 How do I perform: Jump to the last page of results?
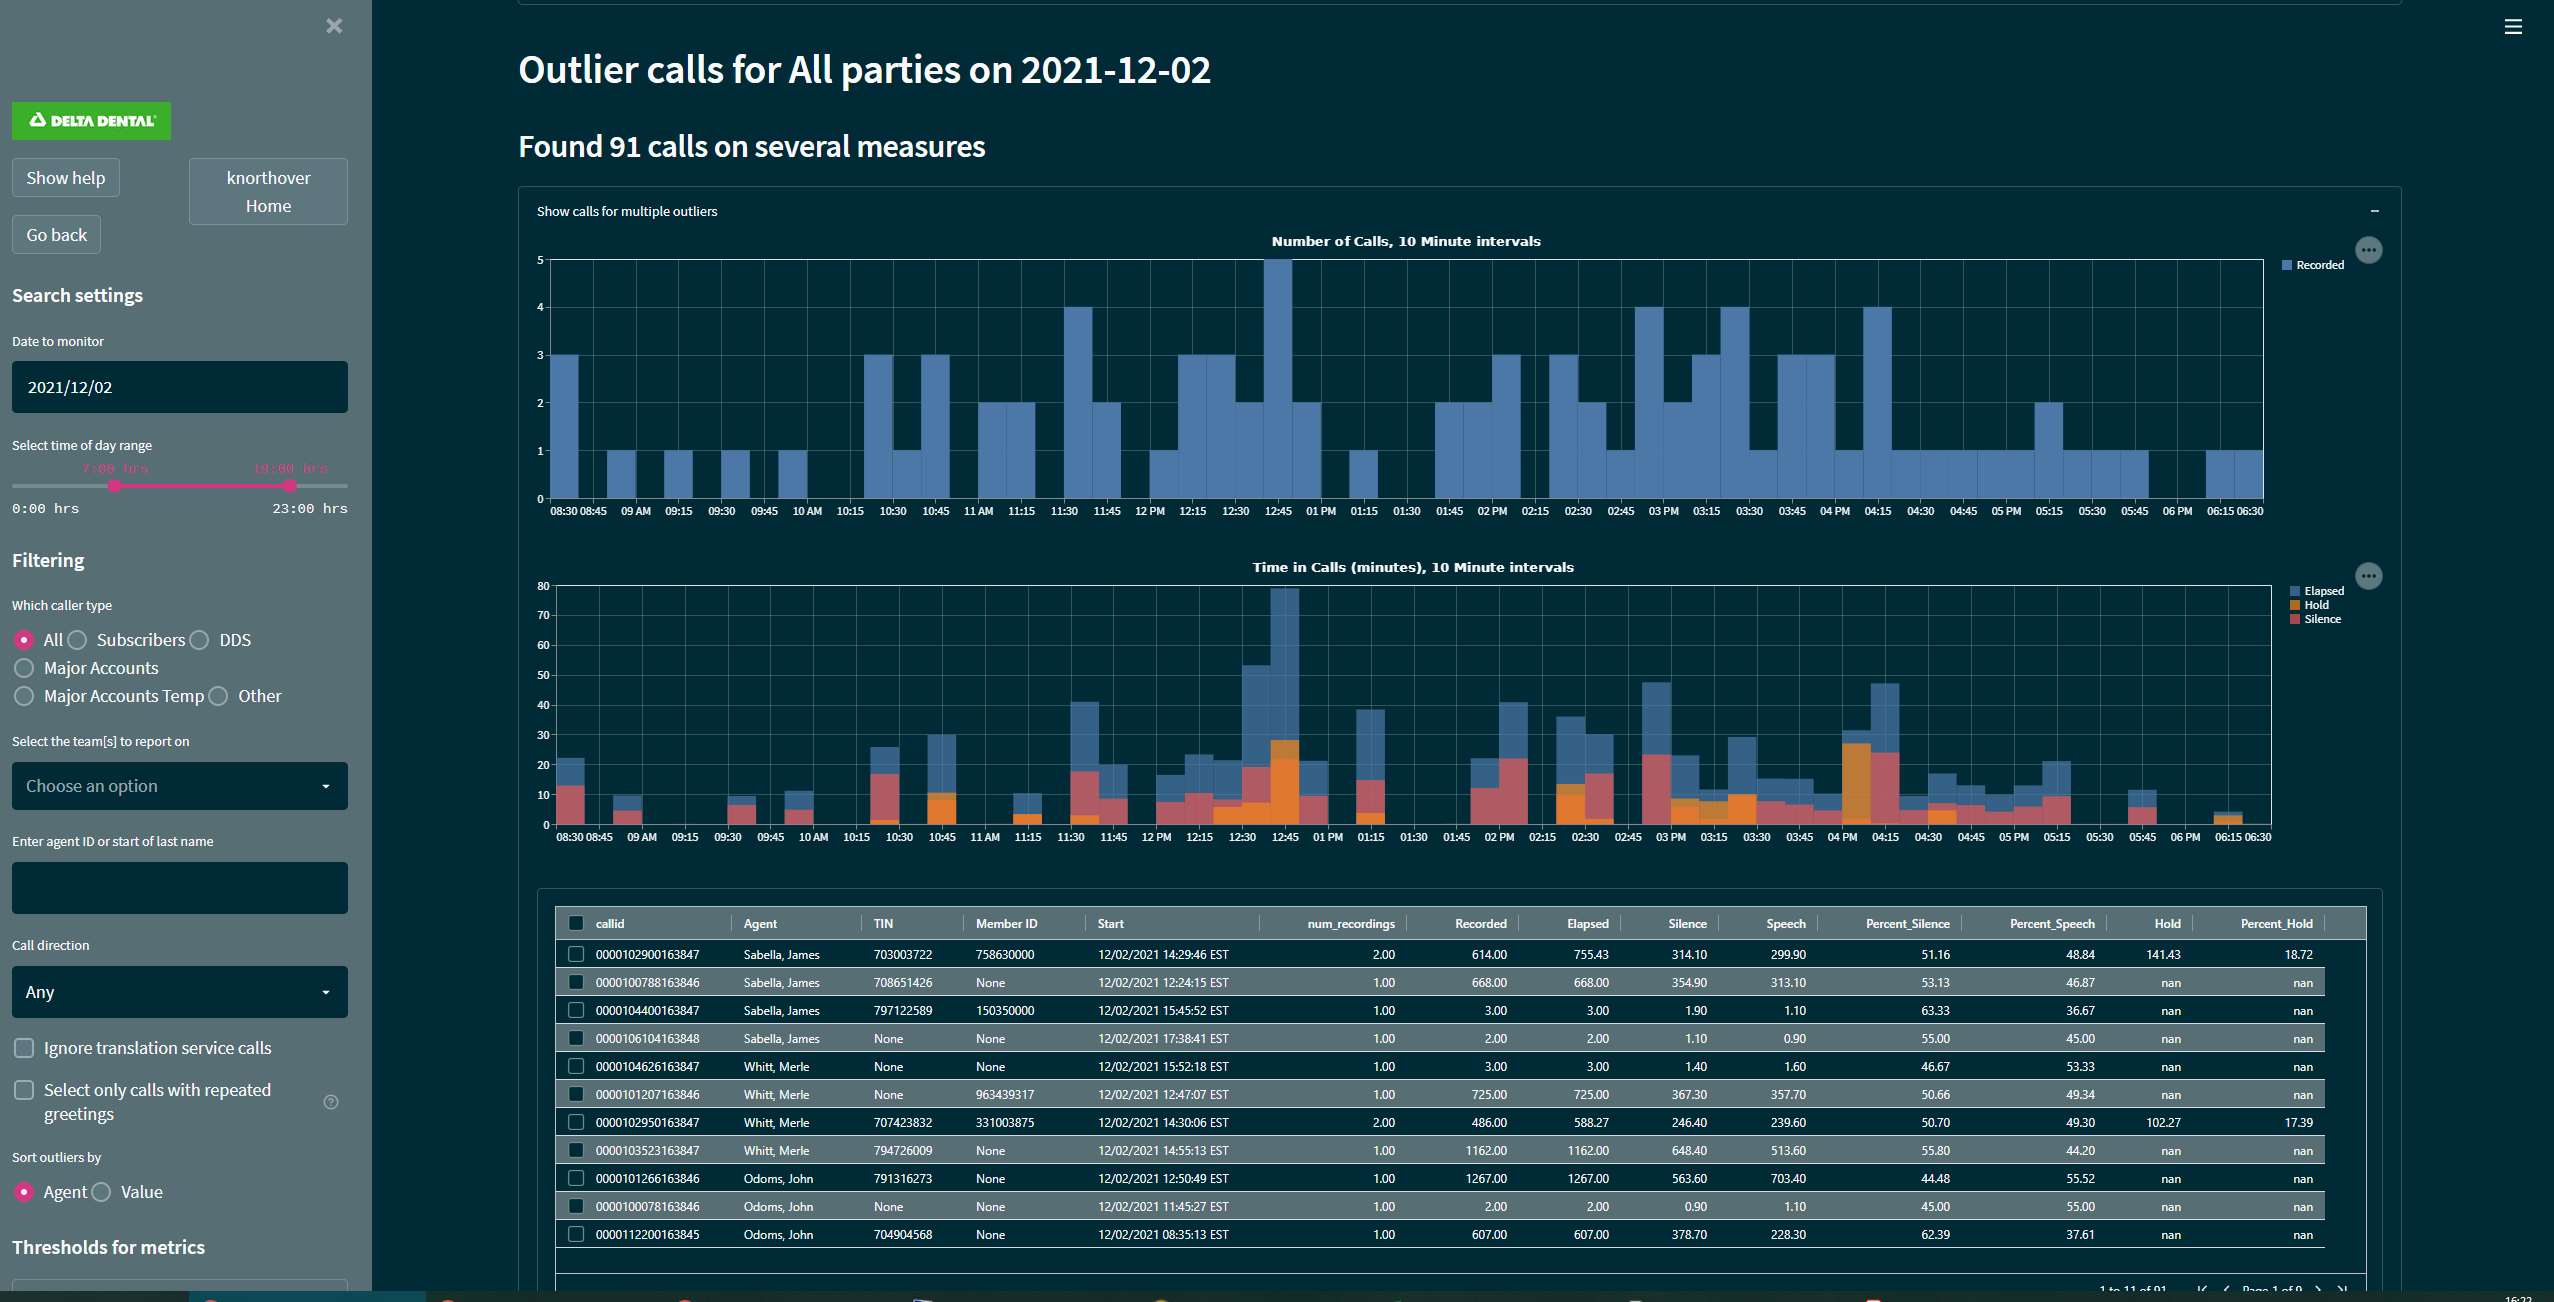(2344, 1290)
